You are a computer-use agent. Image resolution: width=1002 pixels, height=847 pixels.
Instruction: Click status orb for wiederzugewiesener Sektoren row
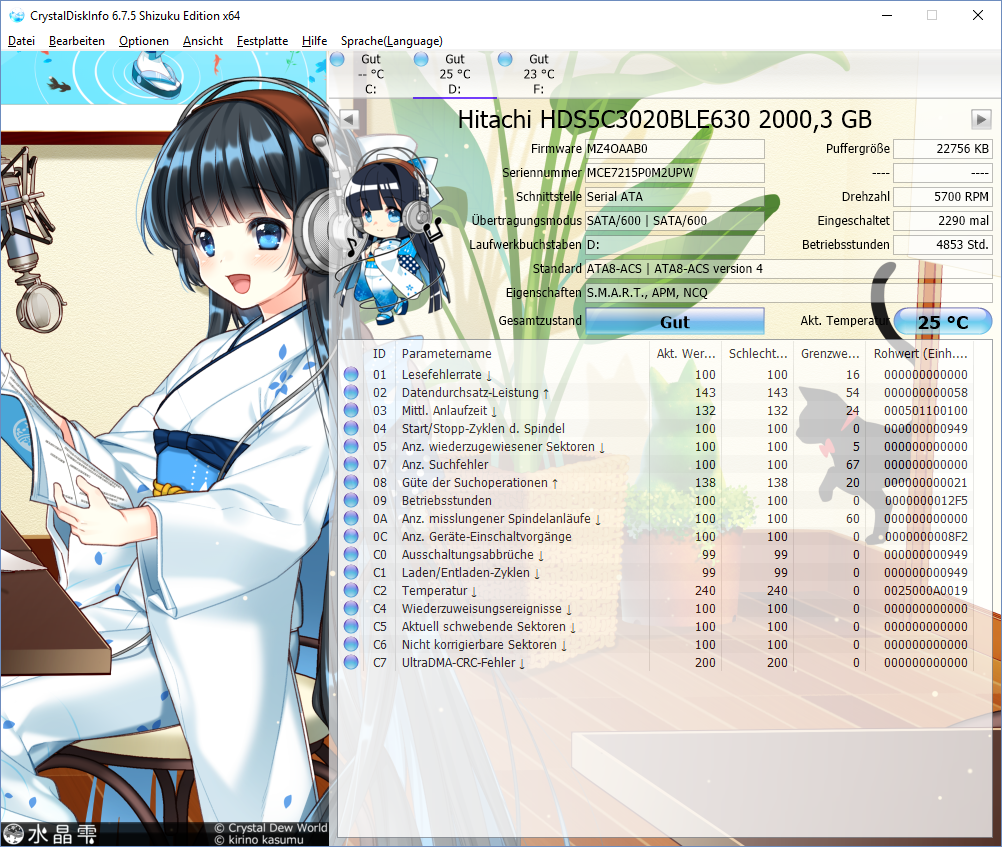[x=351, y=446]
